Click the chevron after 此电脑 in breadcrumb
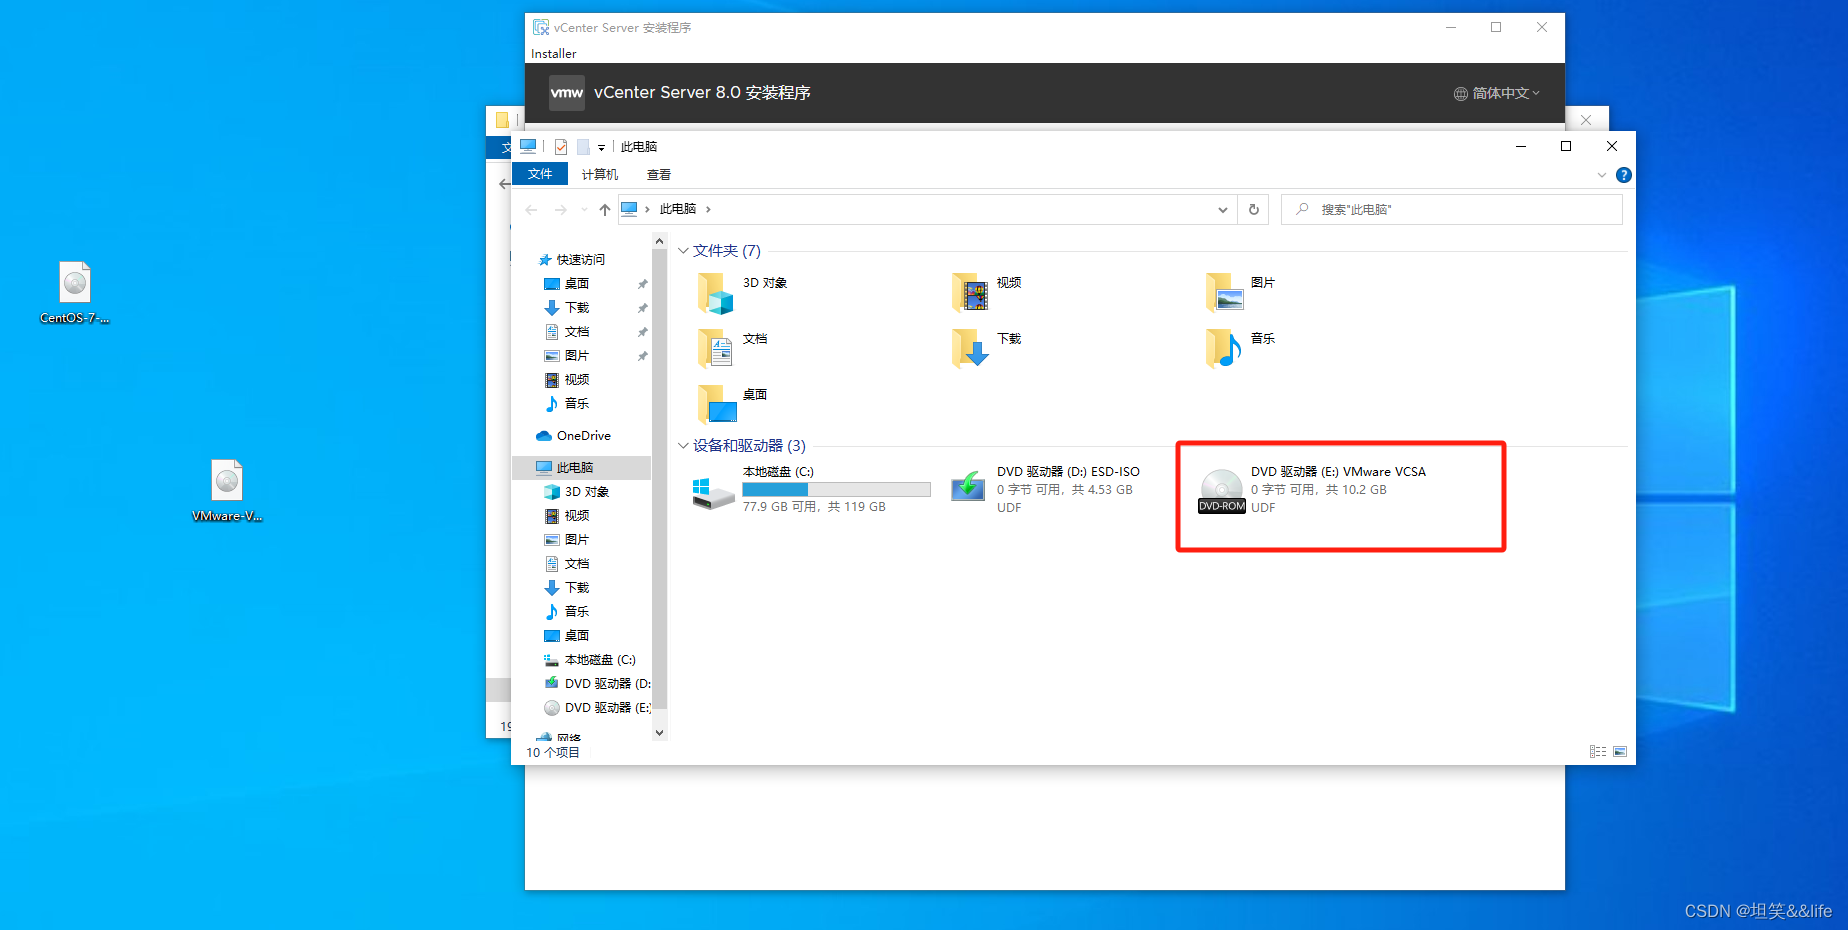 click(708, 209)
